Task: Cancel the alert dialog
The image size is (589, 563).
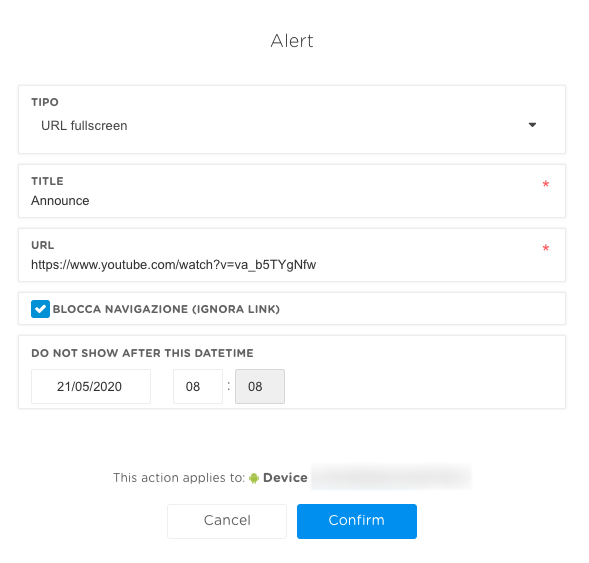Action: click(x=227, y=521)
